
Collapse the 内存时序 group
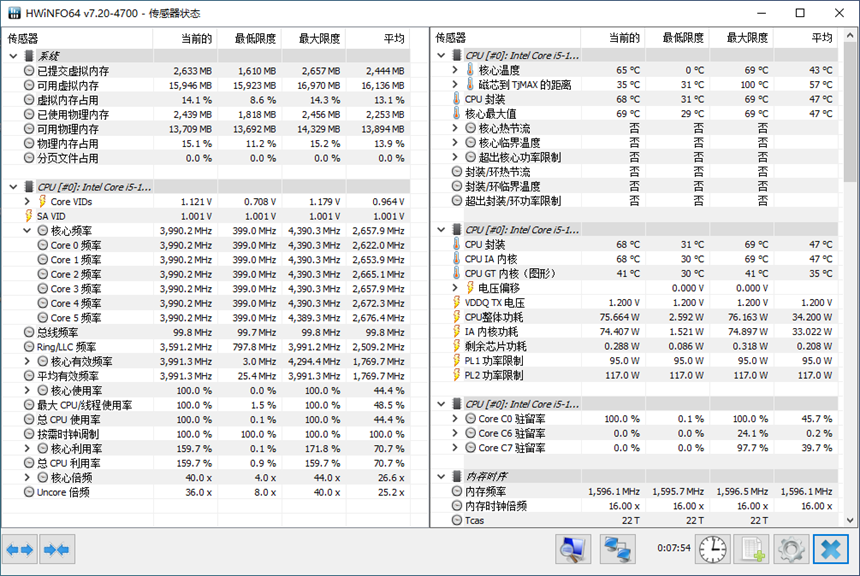click(442, 476)
